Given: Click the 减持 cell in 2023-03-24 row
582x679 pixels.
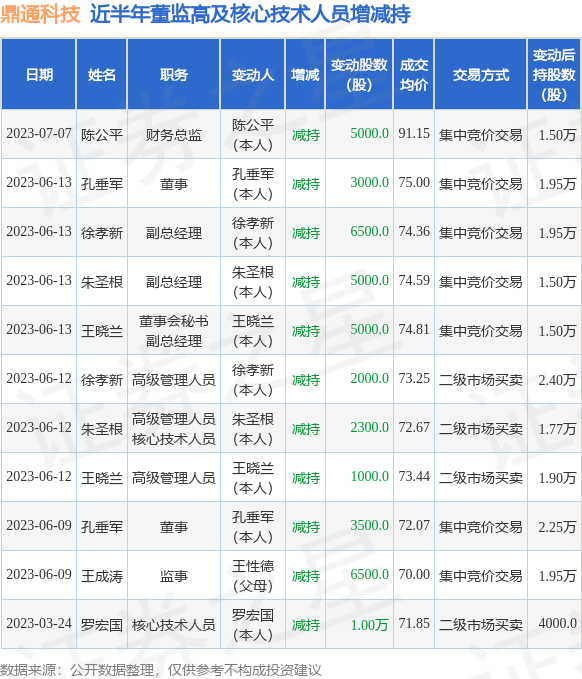Looking at the screenshot, I should tap(306, 625).
